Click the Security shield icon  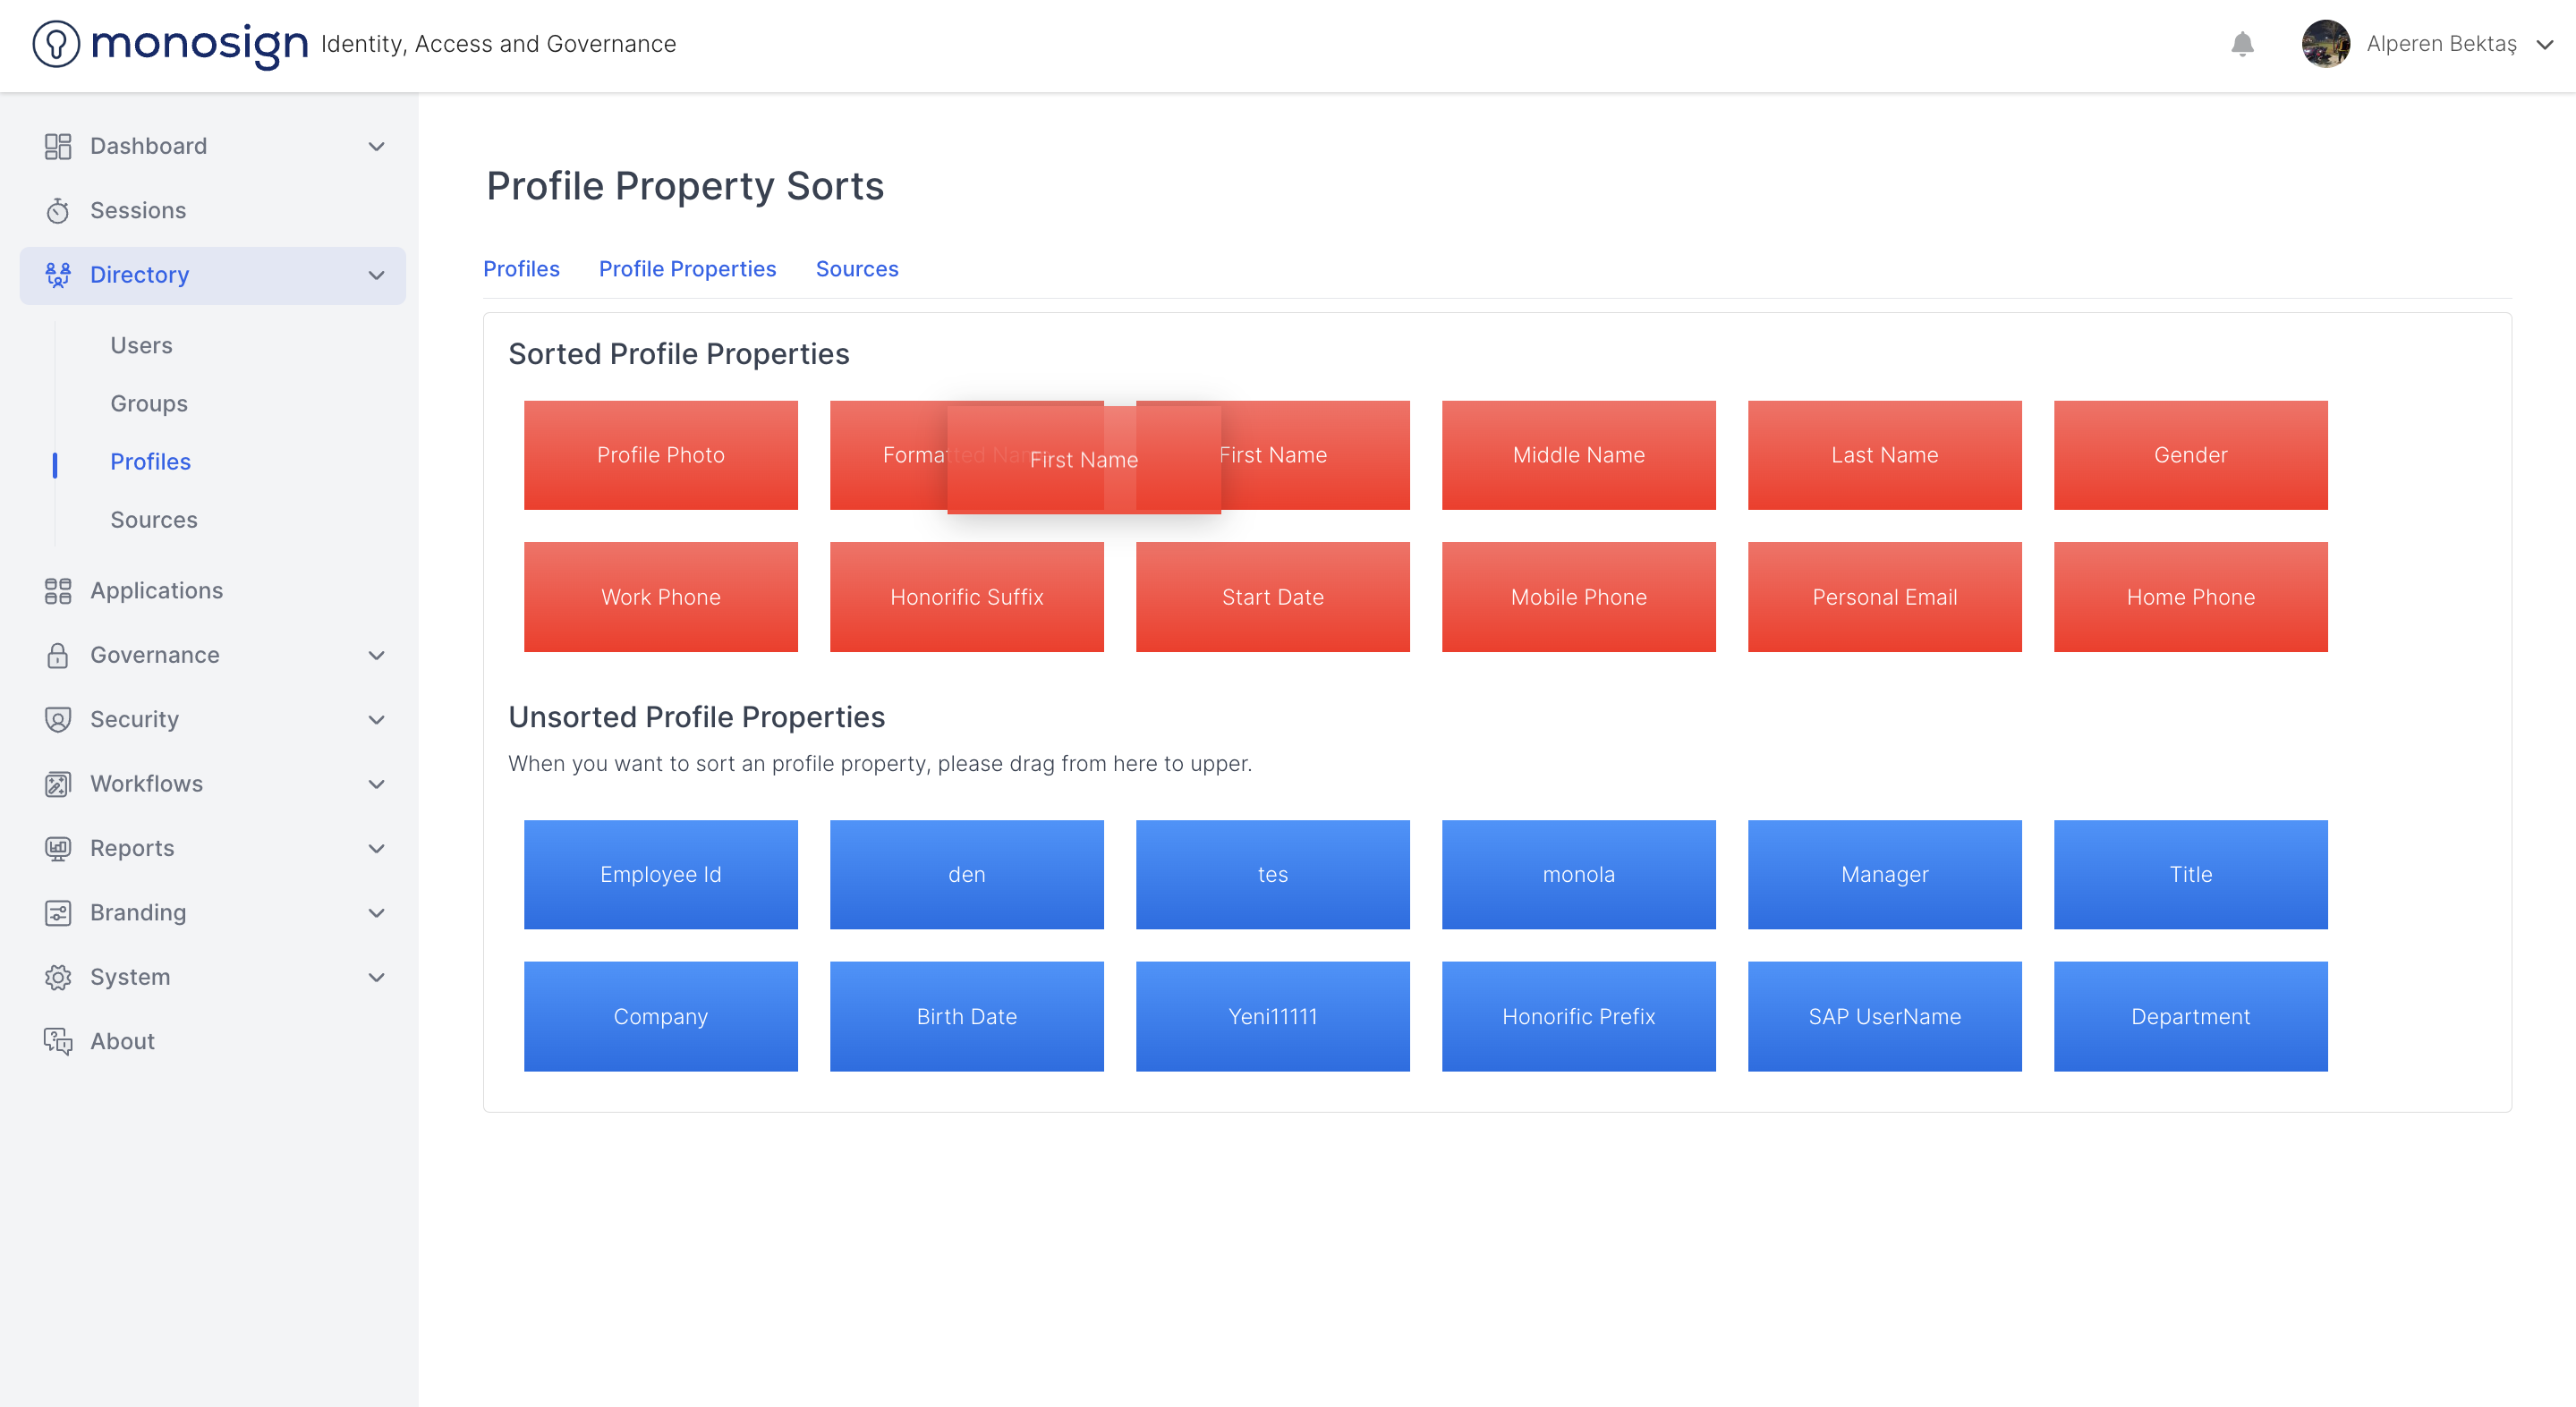[x=58, y=720]
